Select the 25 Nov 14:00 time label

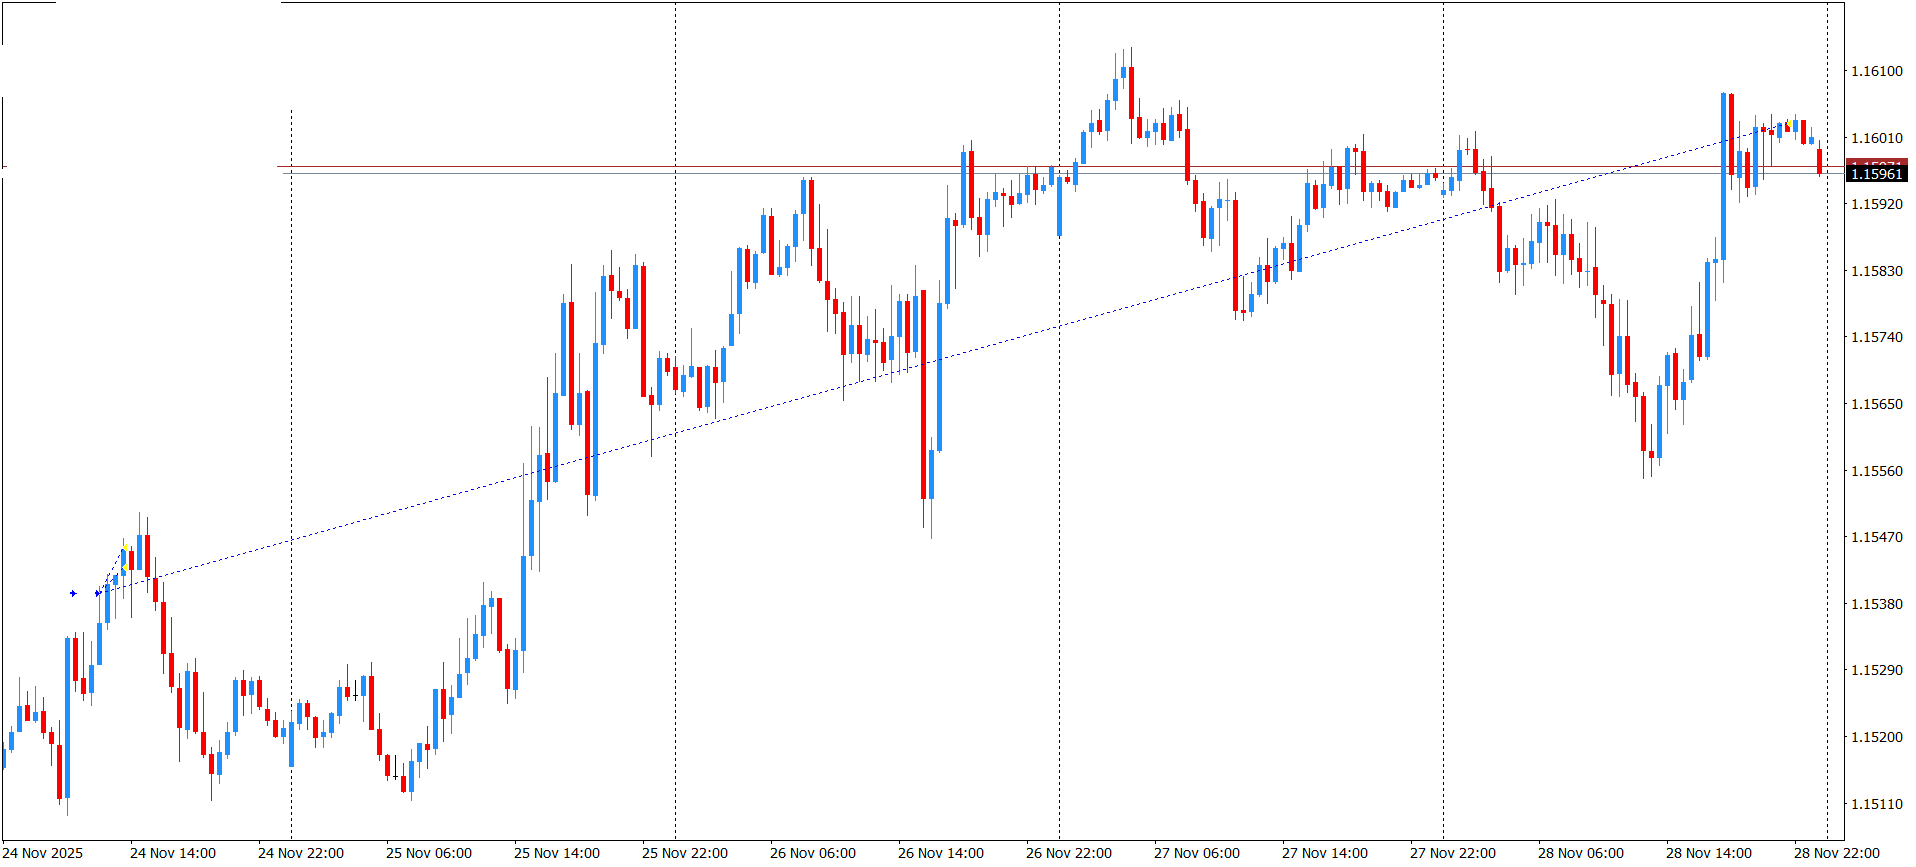[x=557, y=853]
